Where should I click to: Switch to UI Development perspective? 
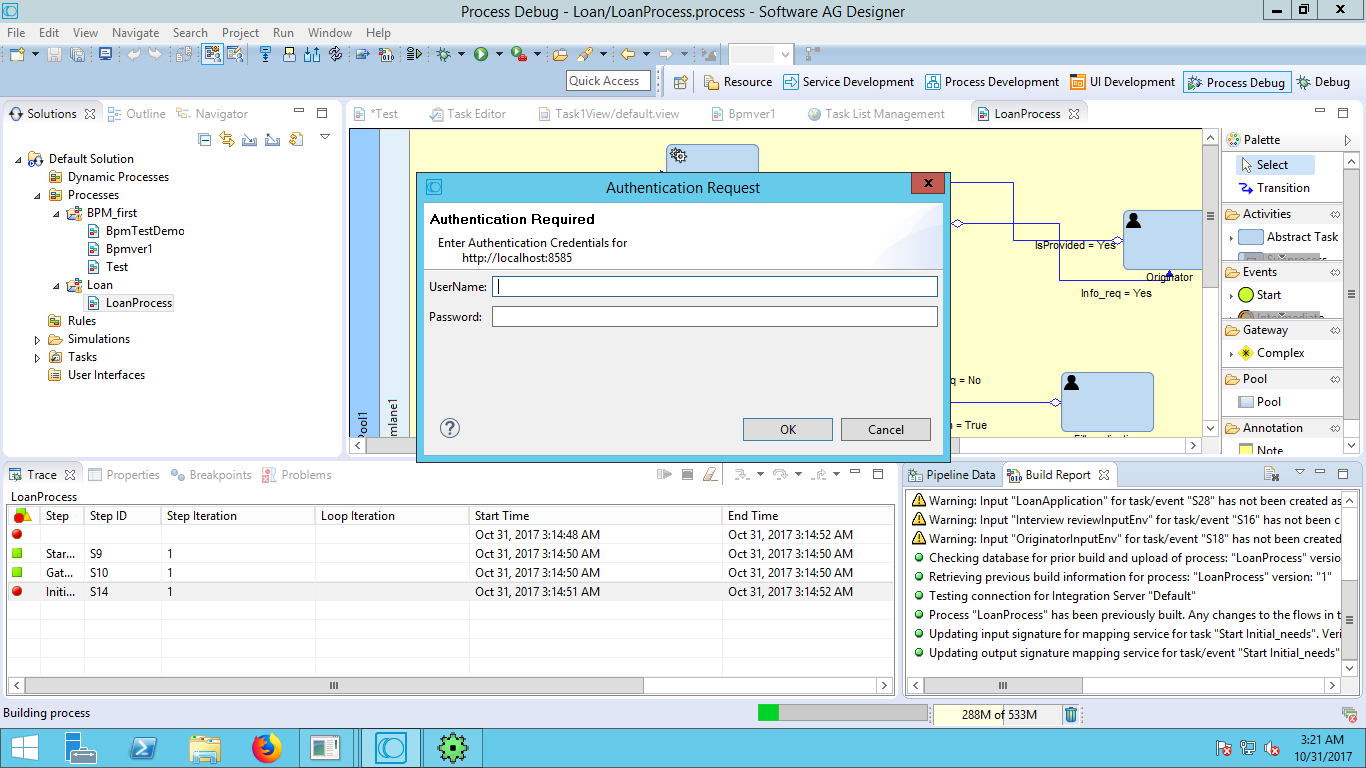coord(1122,82)
